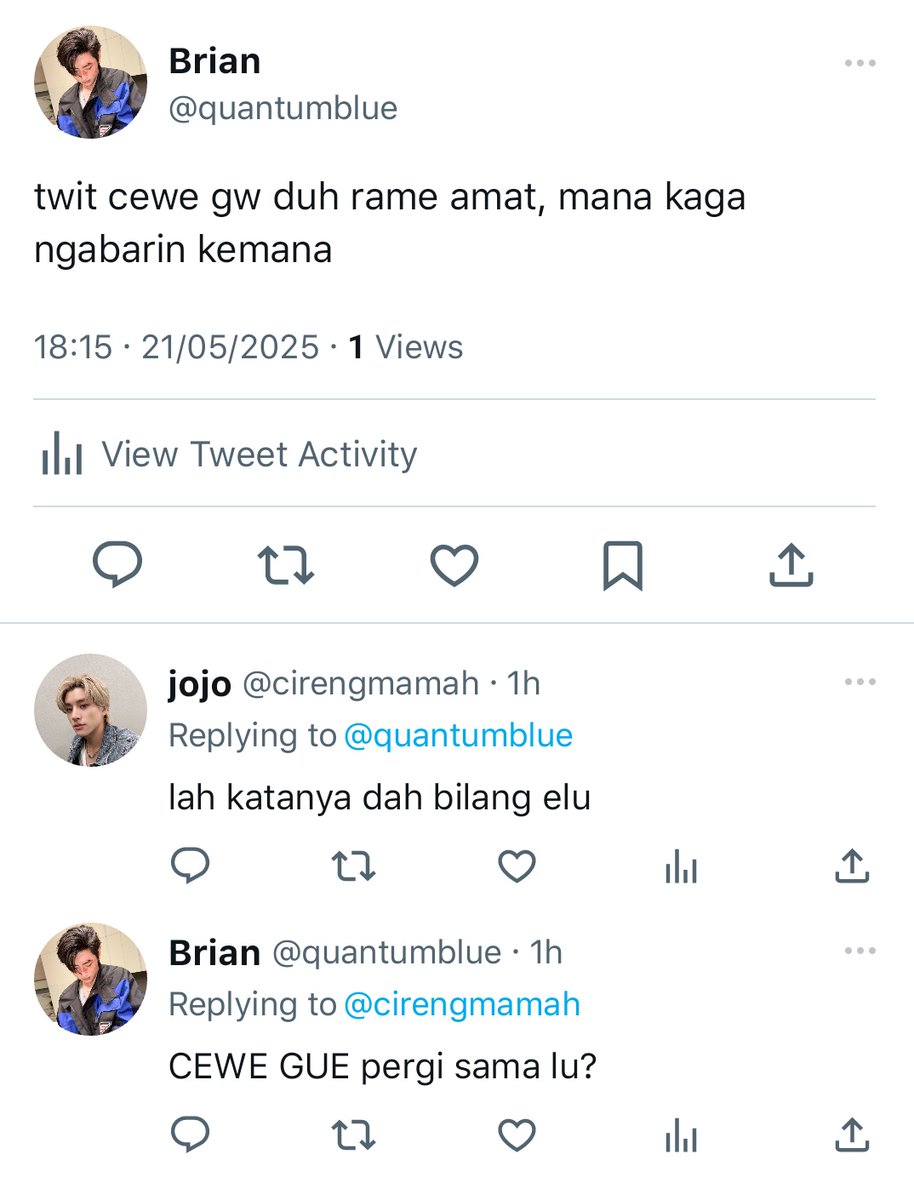Open the @cirengmamah mention link in Brian's reply
914x1200 pixels.
(462, 1004)
